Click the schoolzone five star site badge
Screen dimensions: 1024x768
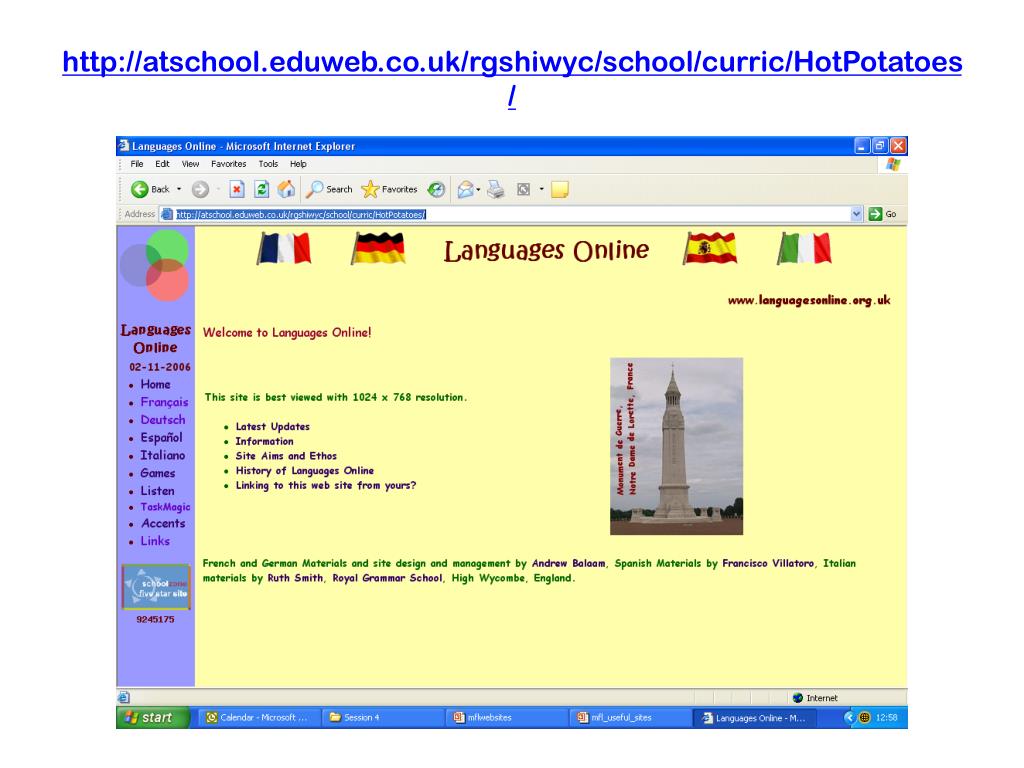click(156, 586)
